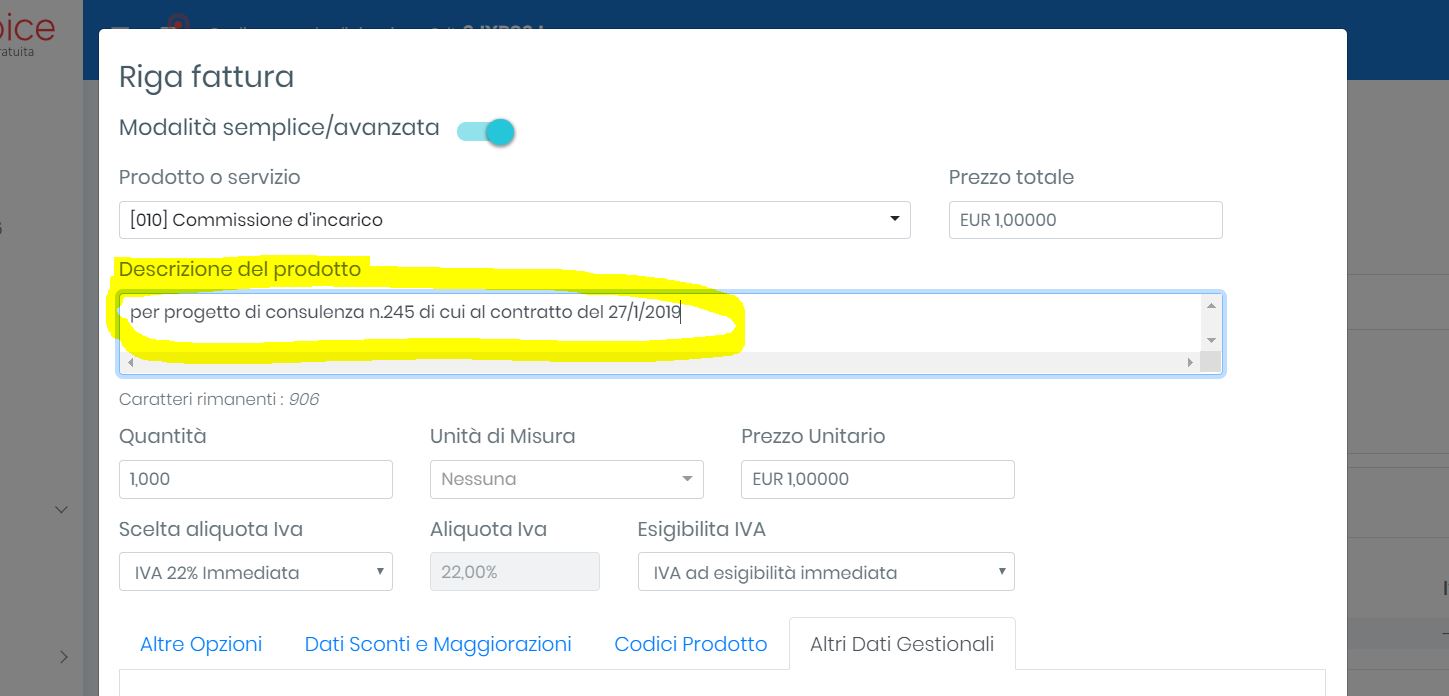Expand the sidebar right chevron
This screenshot has height=696, width=1449.
click(64, 657)
